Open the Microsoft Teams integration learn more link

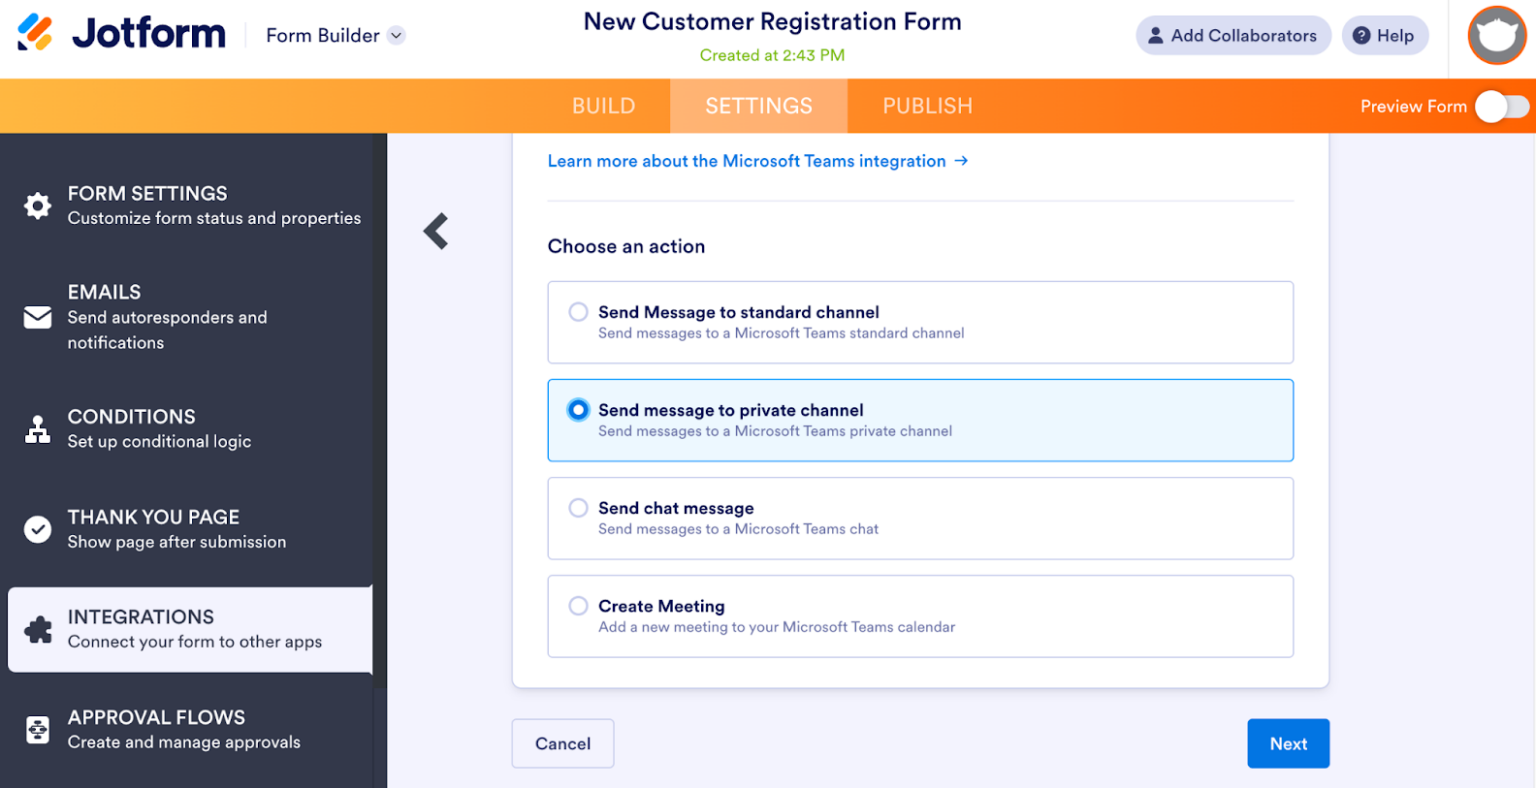(758, 161)
